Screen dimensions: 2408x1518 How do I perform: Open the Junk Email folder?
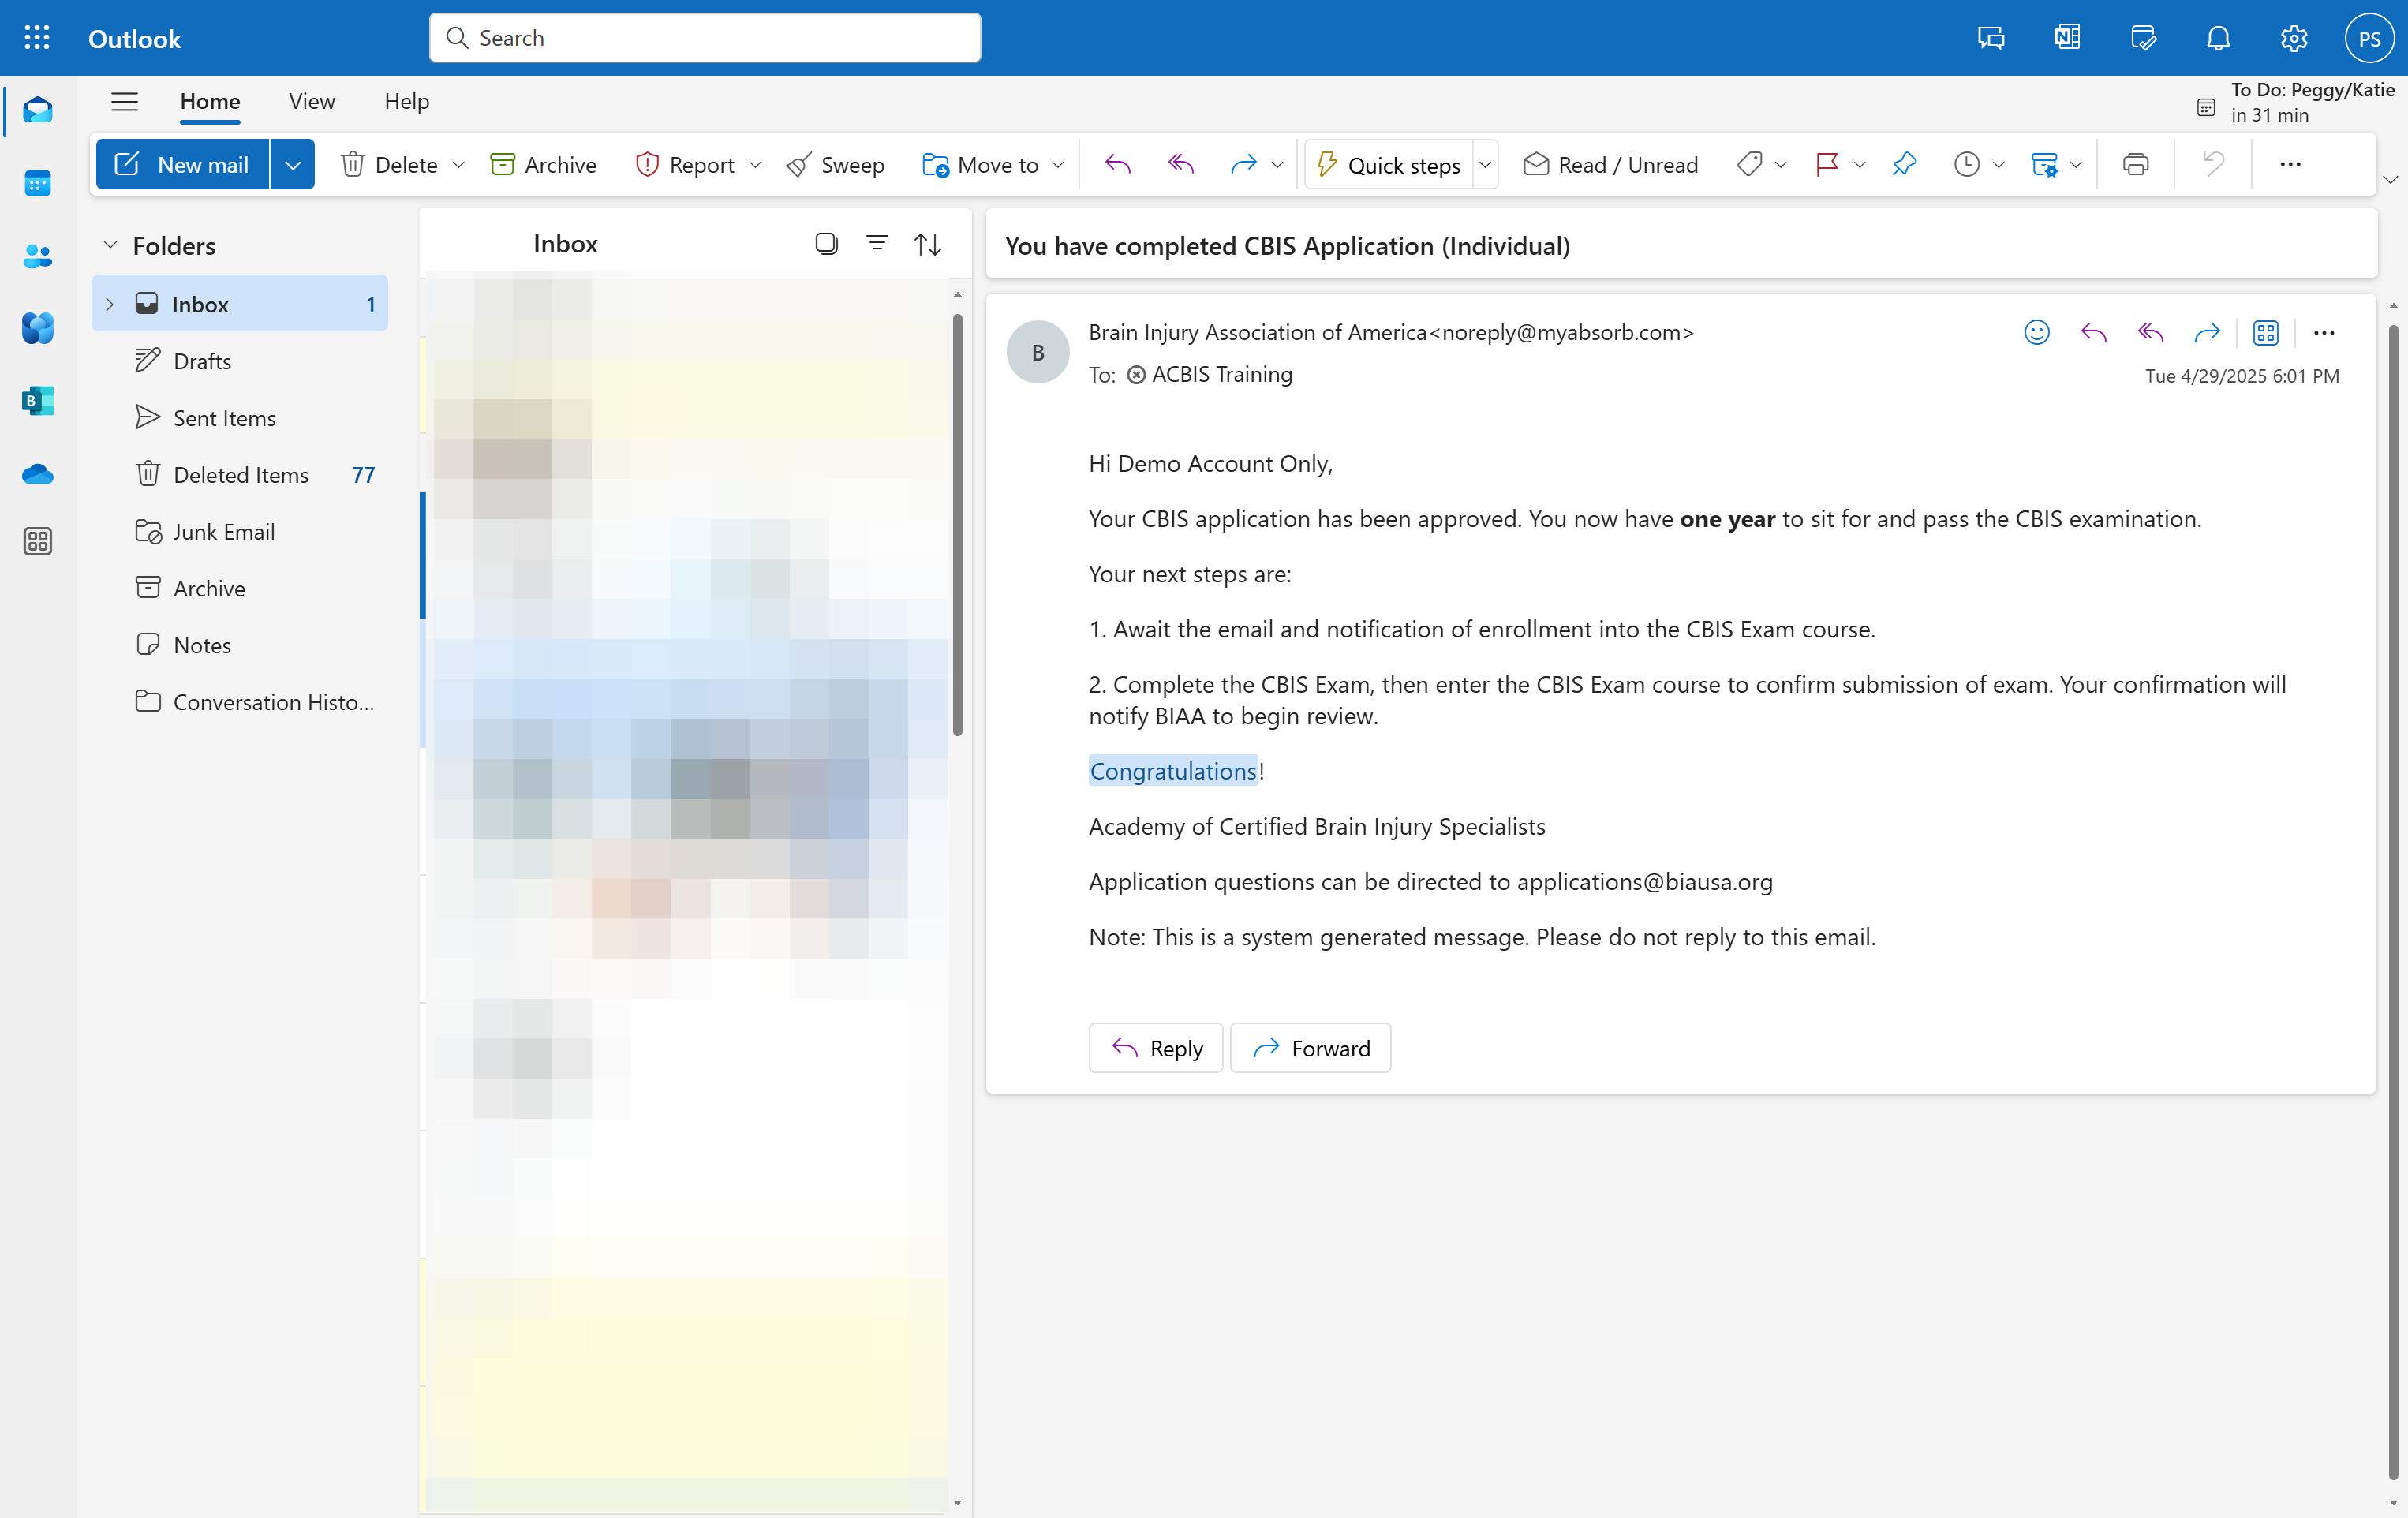click(x=240, y=531)
